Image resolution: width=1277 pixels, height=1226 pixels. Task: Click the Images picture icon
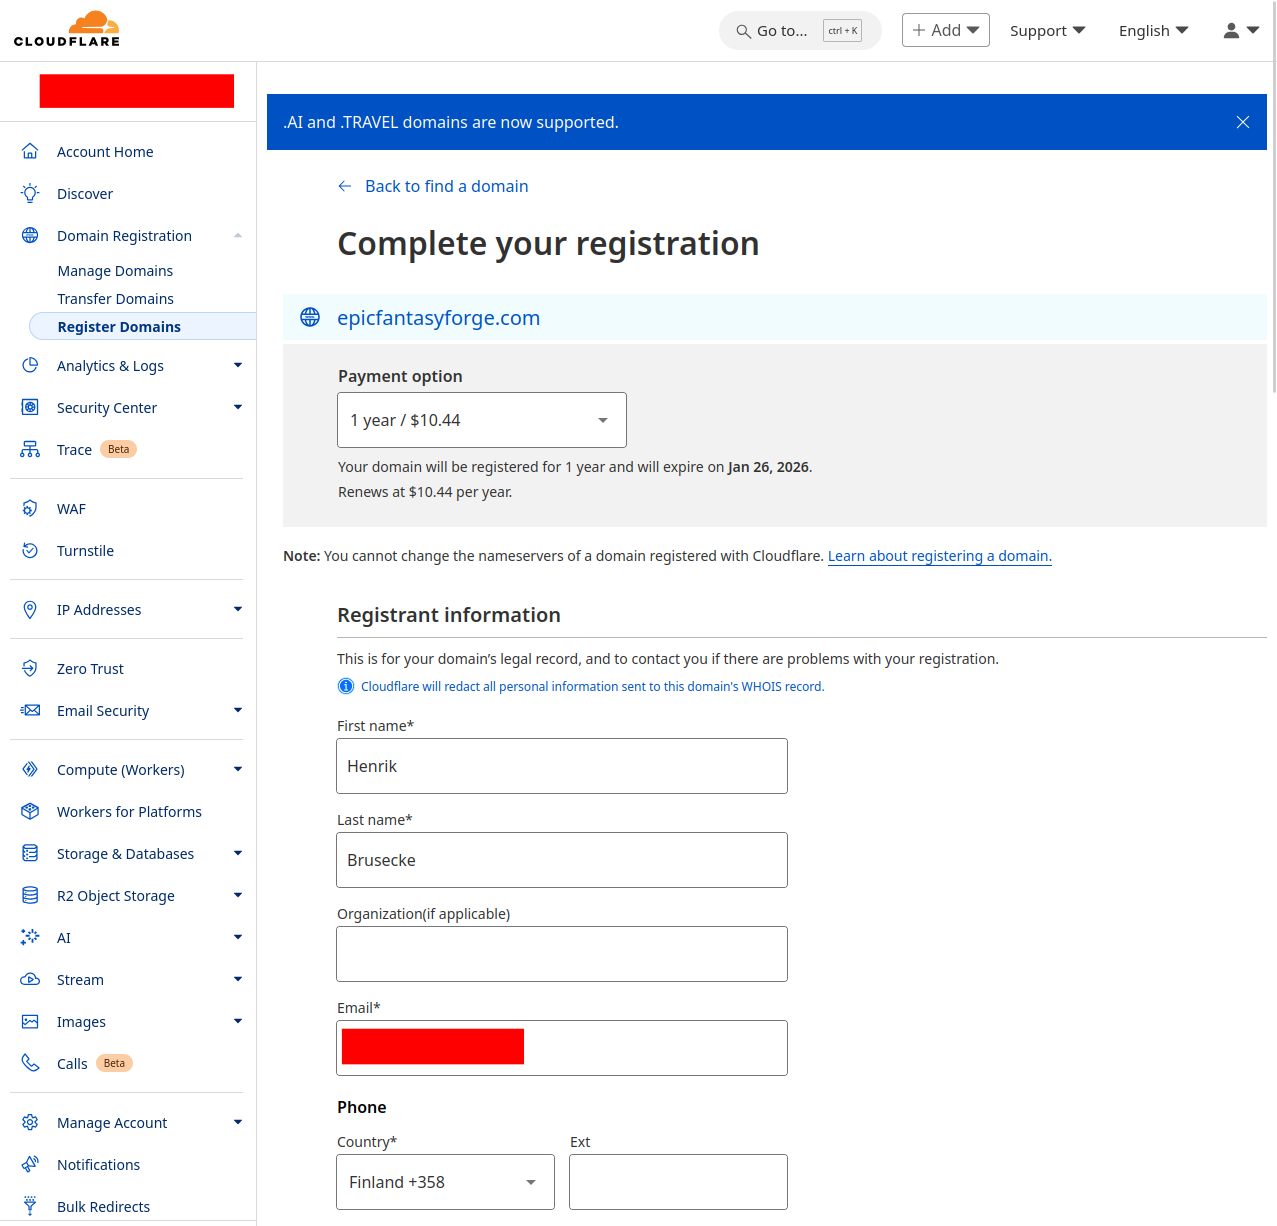pos(30,1021)
